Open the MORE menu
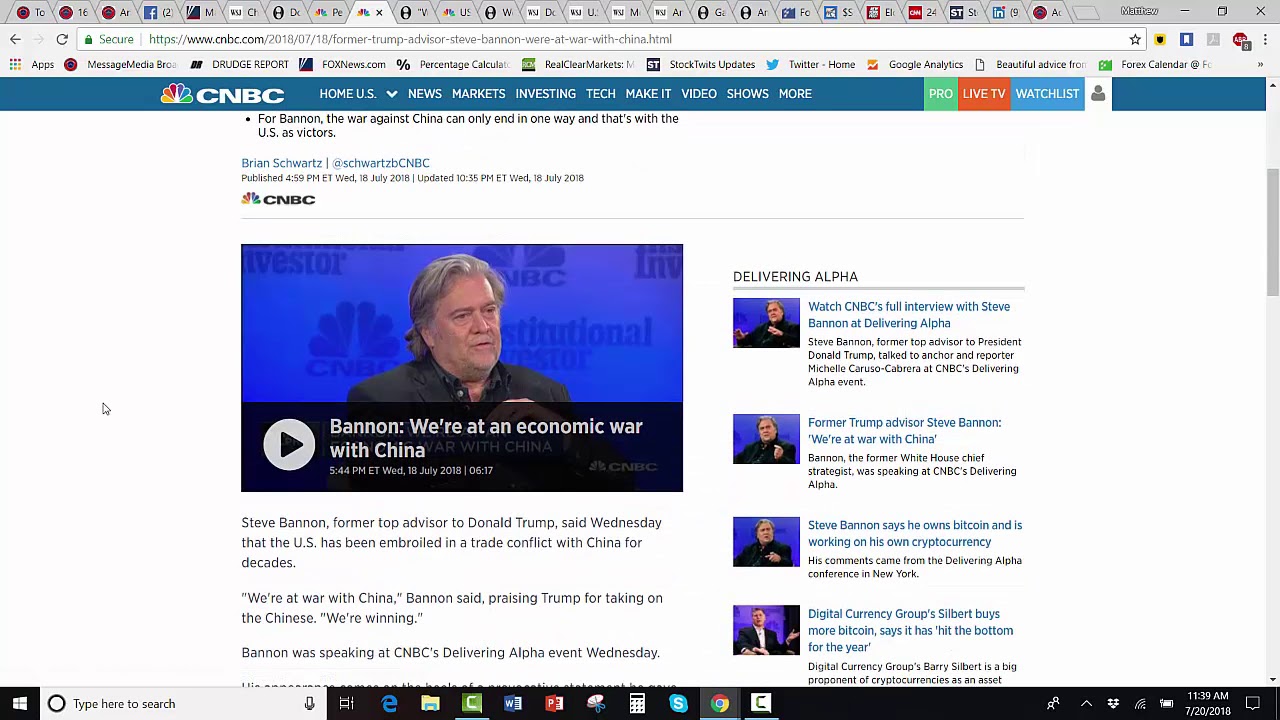 (795, 94)
